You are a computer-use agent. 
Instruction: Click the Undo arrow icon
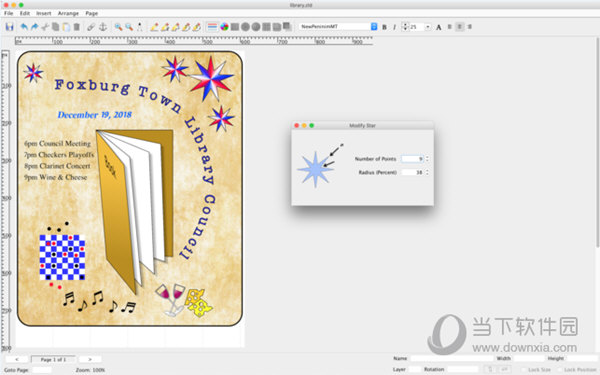tap(24, 27)
